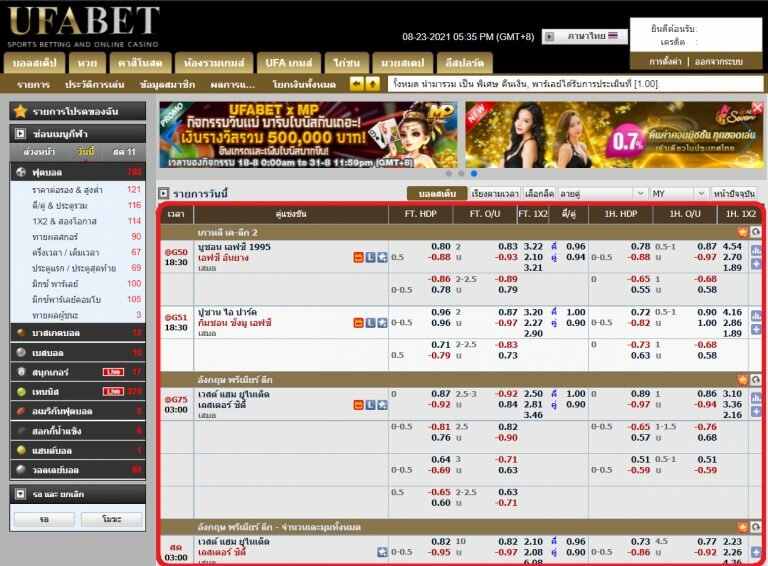This screenshot has height=566, width=768.
Task: Click the เรียงตามเวลา sort button
Action: point(495,194)
